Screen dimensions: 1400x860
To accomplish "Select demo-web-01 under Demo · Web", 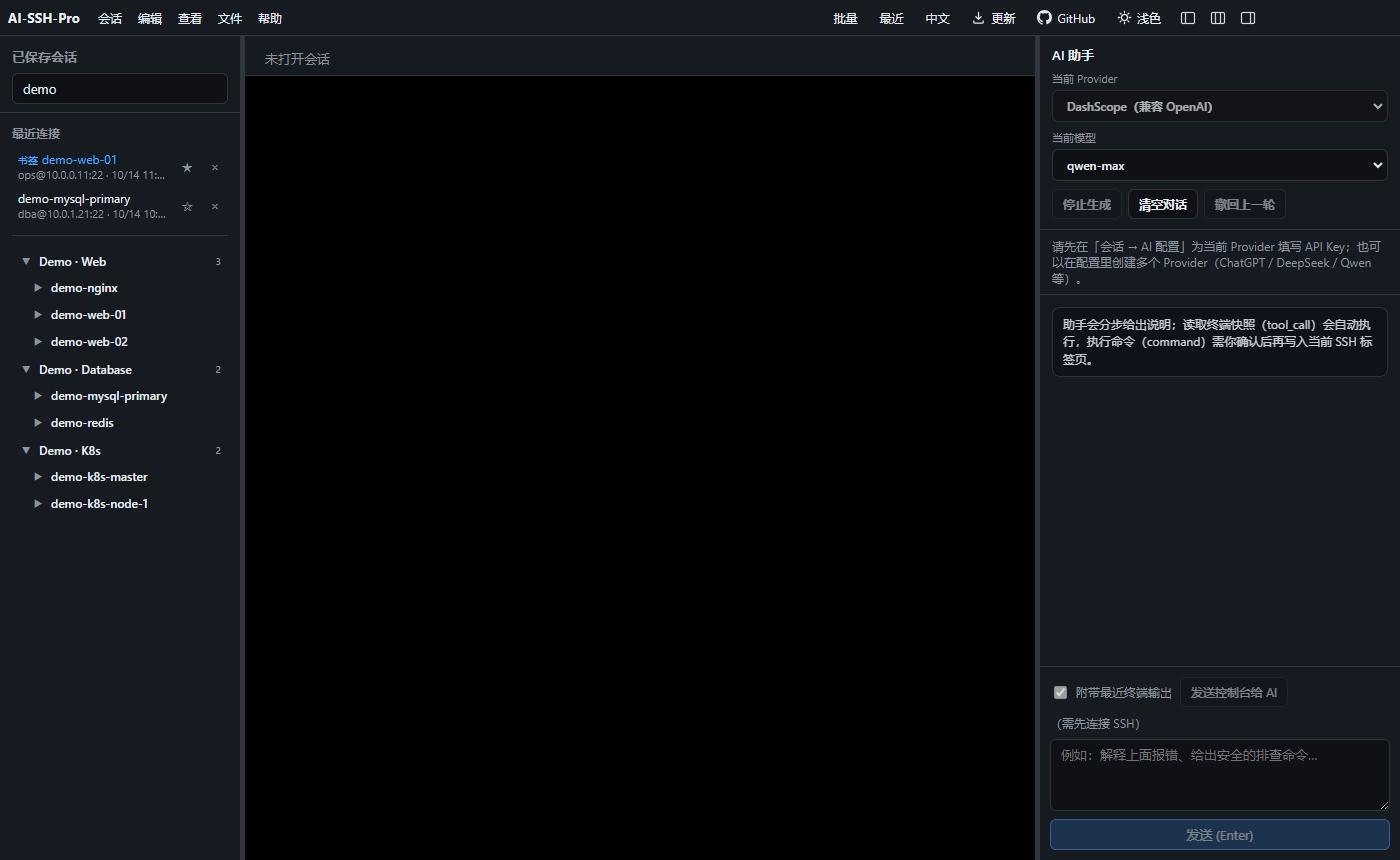I will [88, 315].
